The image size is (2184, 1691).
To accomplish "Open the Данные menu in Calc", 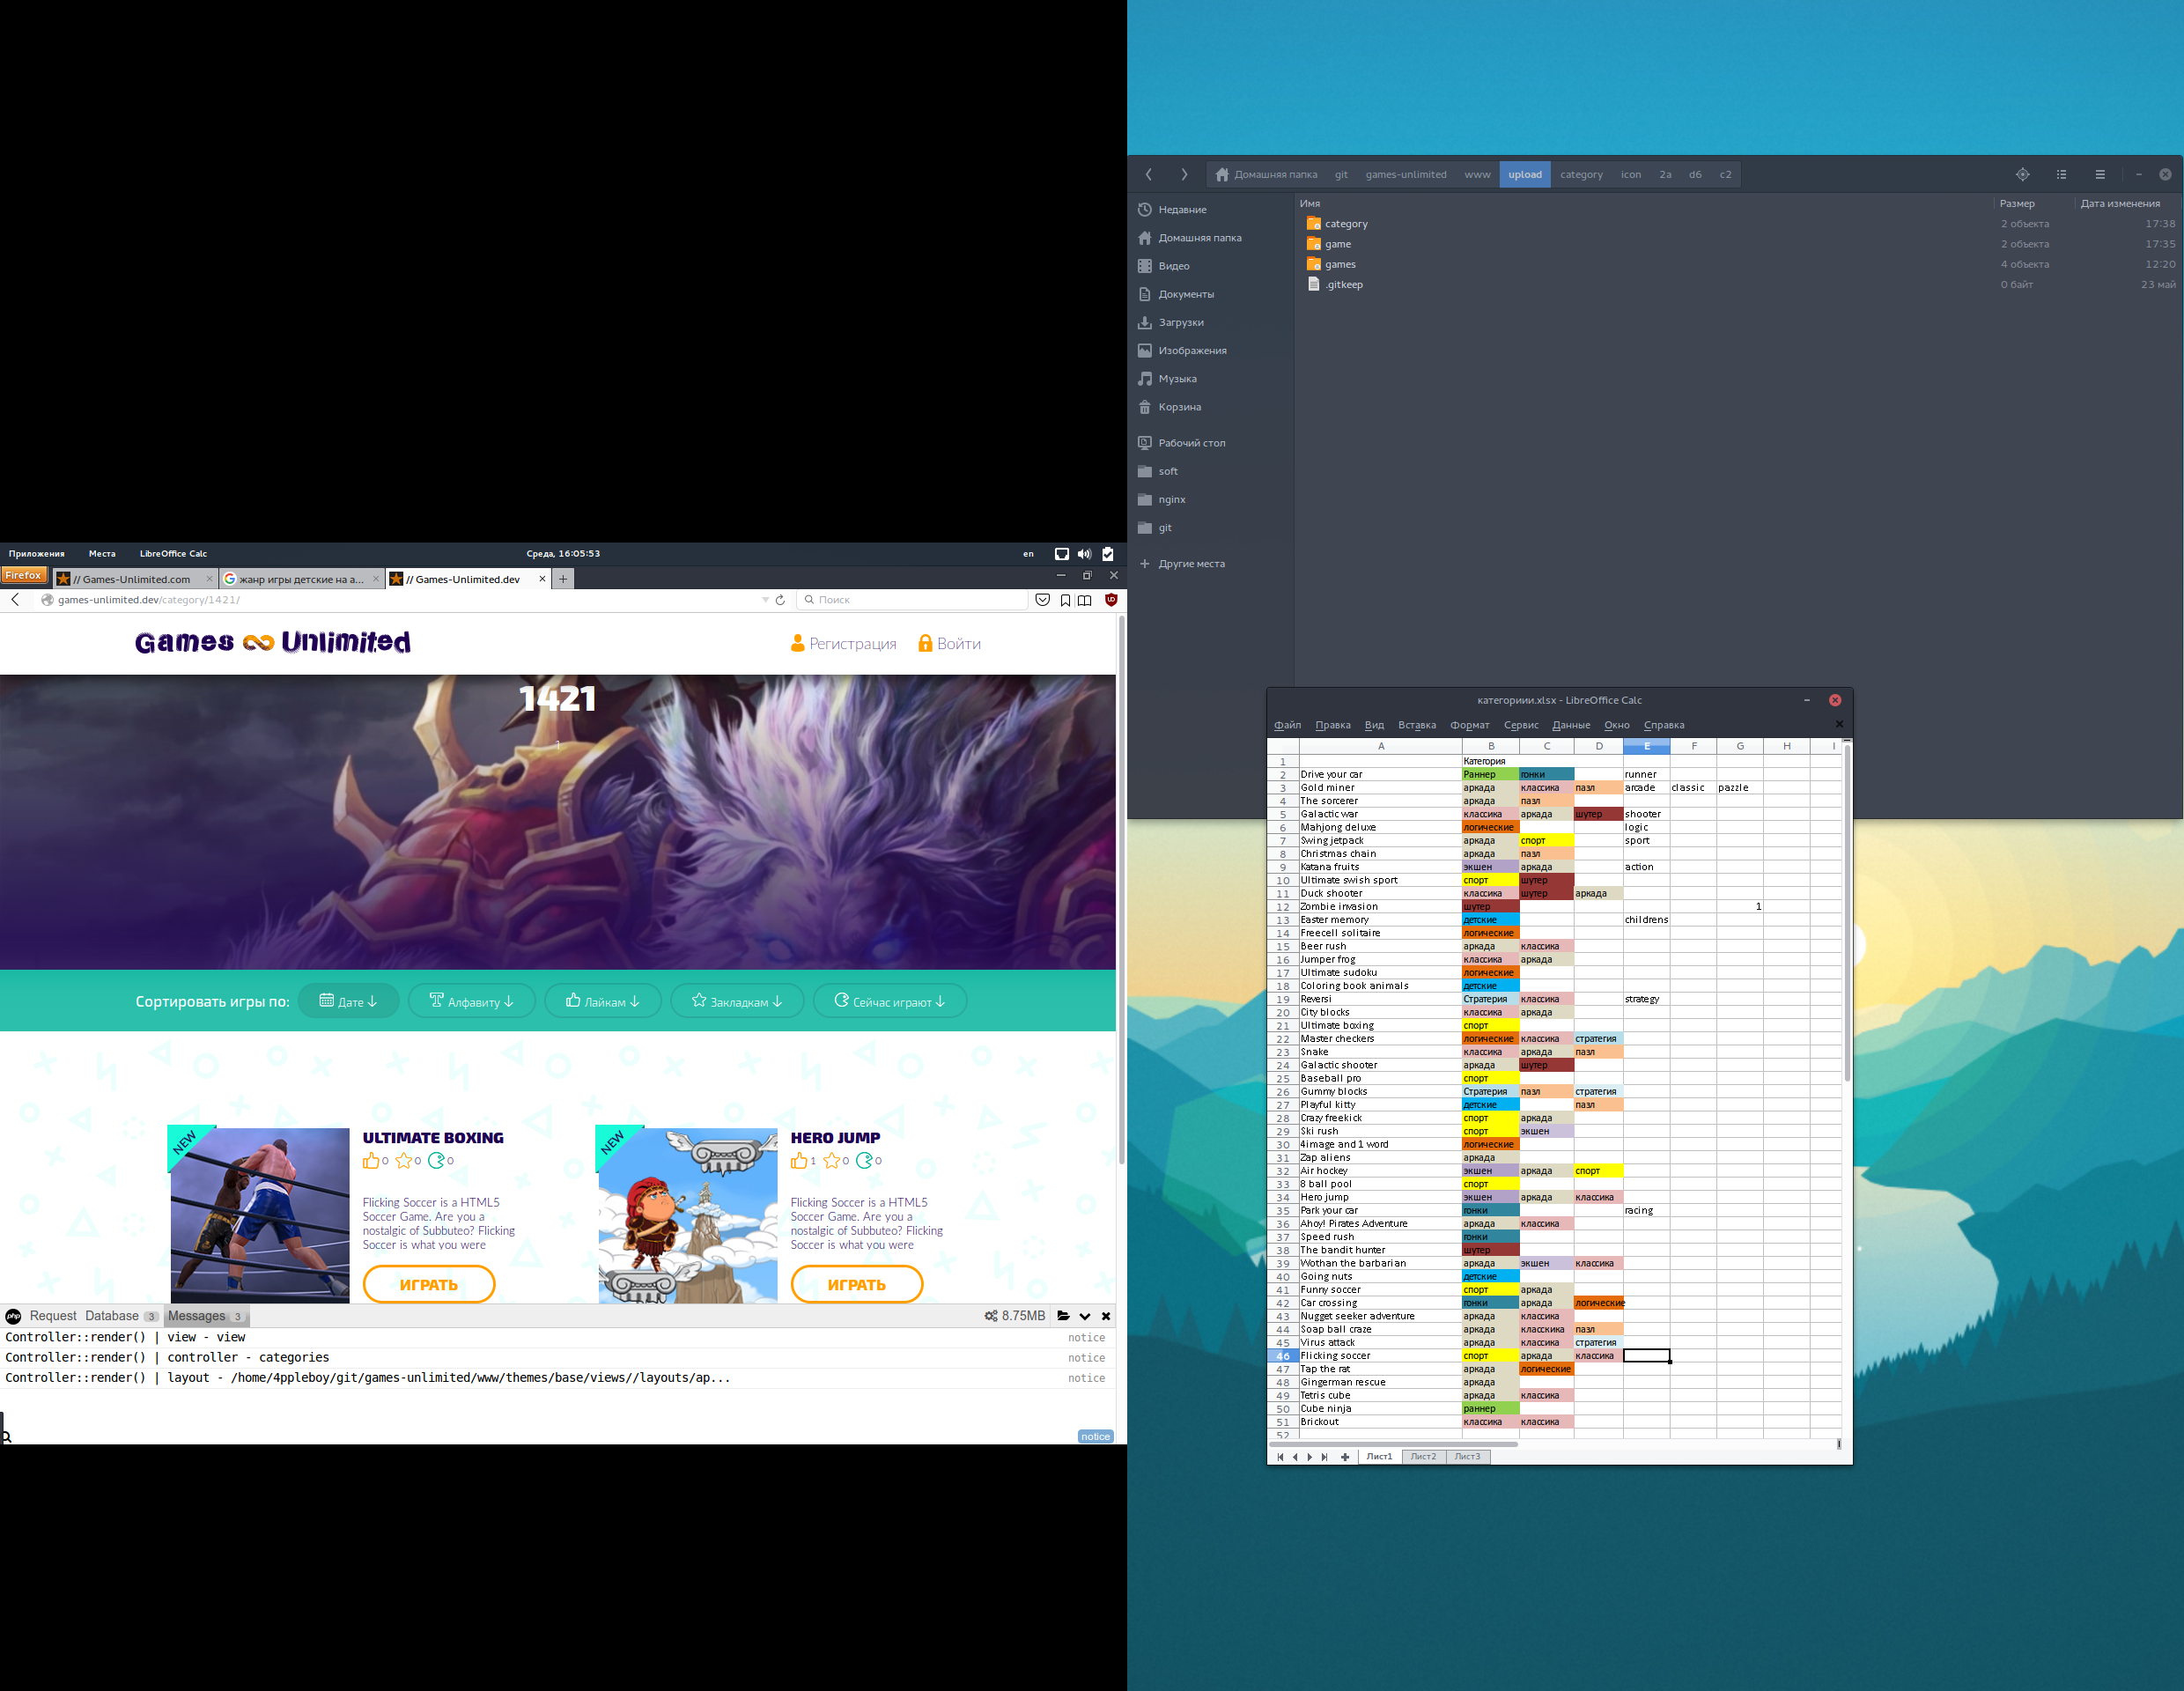I will [1571, 726].
